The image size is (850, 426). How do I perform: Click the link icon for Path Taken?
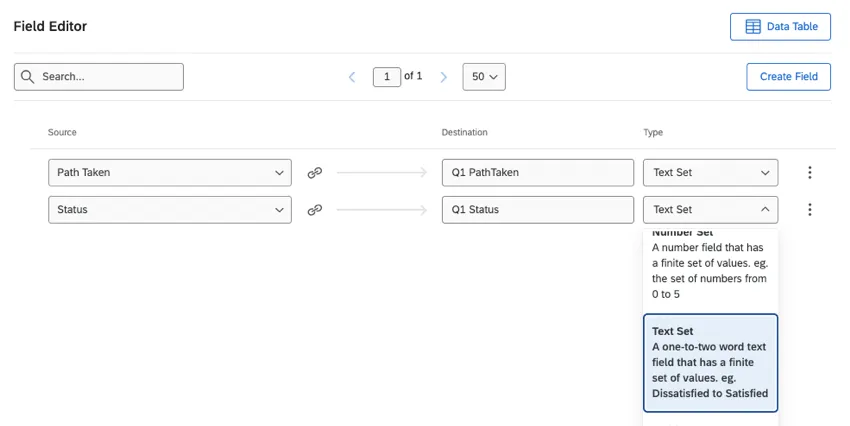314,173
